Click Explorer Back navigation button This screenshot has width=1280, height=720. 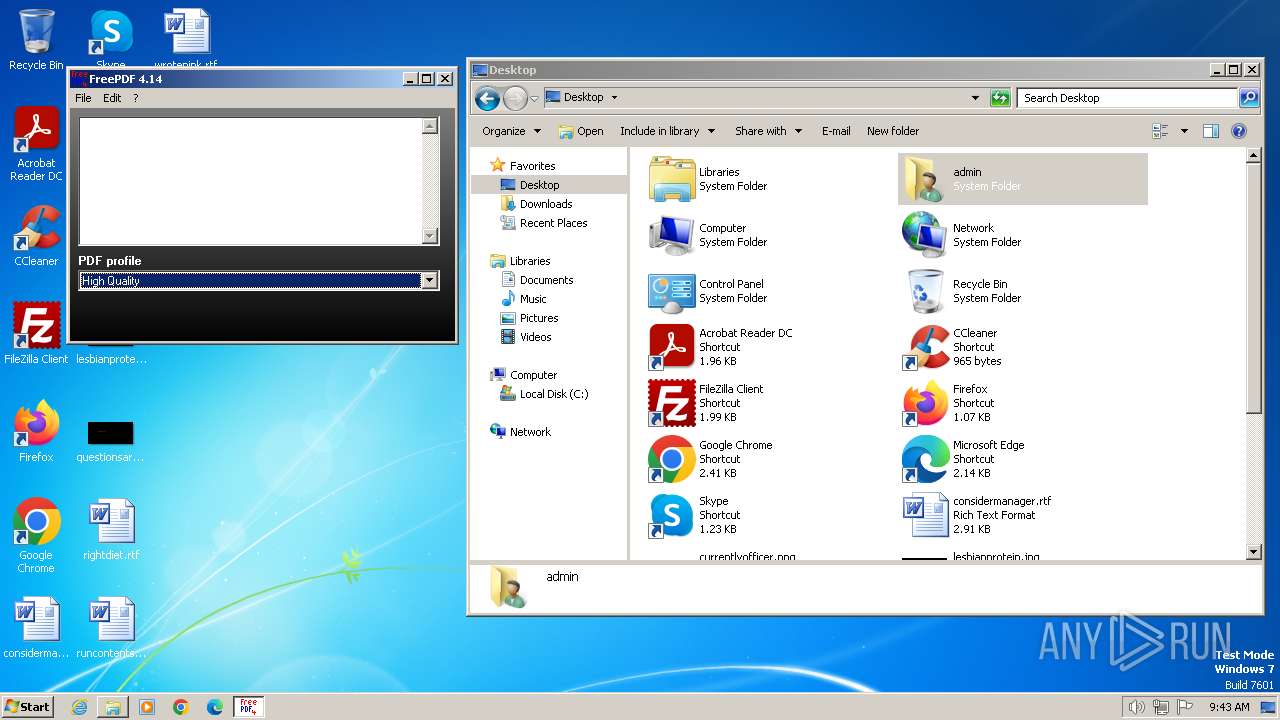(487, 98)
